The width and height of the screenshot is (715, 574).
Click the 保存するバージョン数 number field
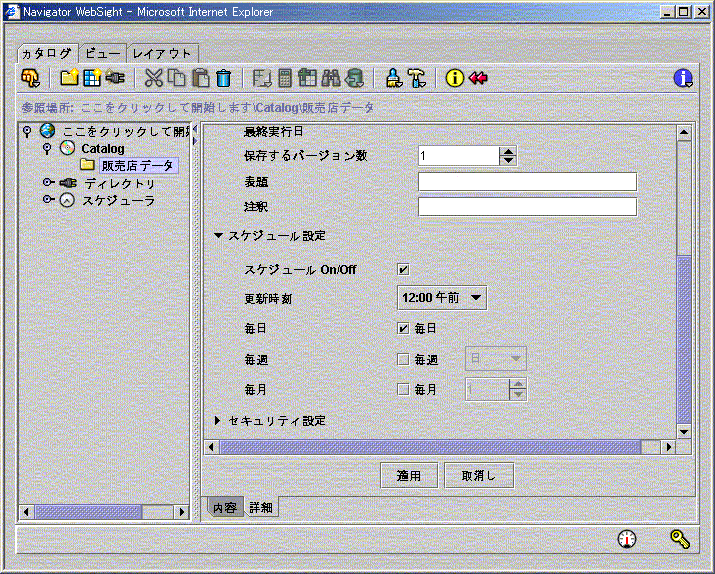[458, 156]
